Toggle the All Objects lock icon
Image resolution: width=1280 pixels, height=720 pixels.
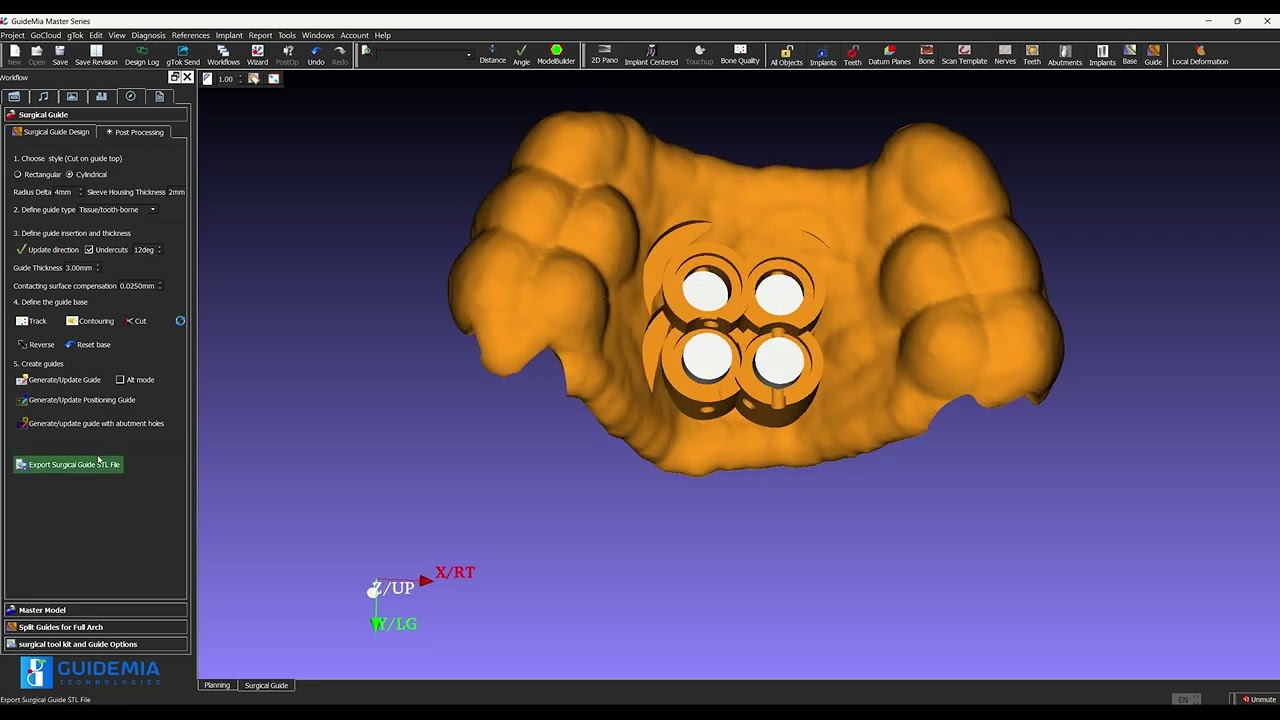click(x=786, y=55)
